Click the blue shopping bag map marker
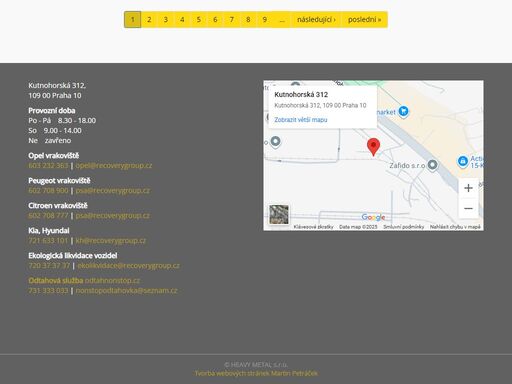The image size is (512, 384). click(x=463, y=162)
